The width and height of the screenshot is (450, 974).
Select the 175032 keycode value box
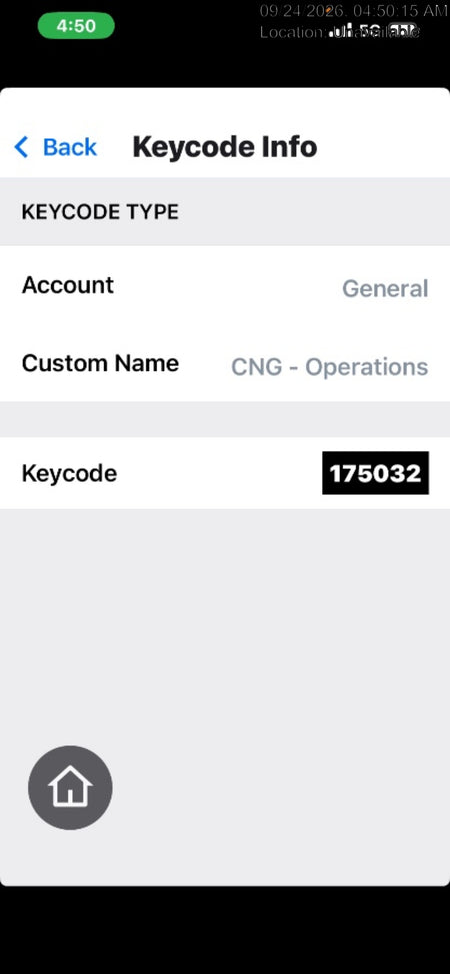(375, 473)
